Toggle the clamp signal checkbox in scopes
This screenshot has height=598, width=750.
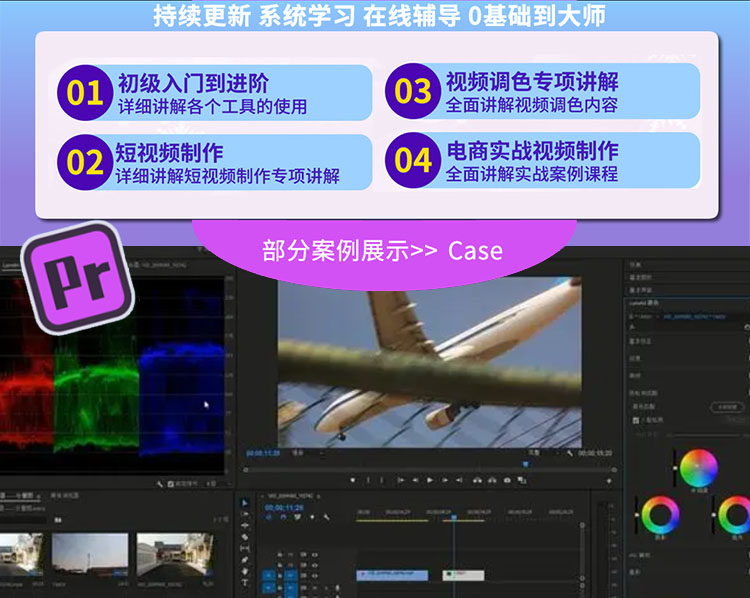pyautogui.click(x=171, y=484)
